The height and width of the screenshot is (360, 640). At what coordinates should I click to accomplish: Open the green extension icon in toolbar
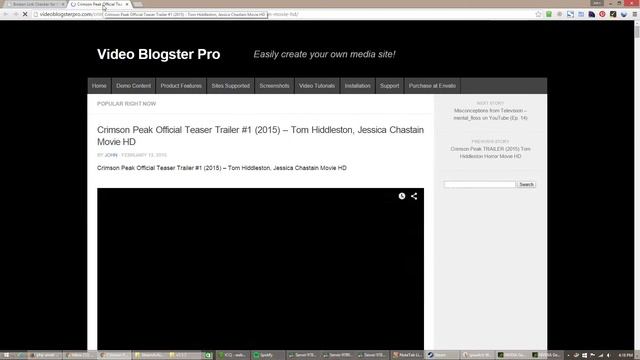tap(549, 14)
